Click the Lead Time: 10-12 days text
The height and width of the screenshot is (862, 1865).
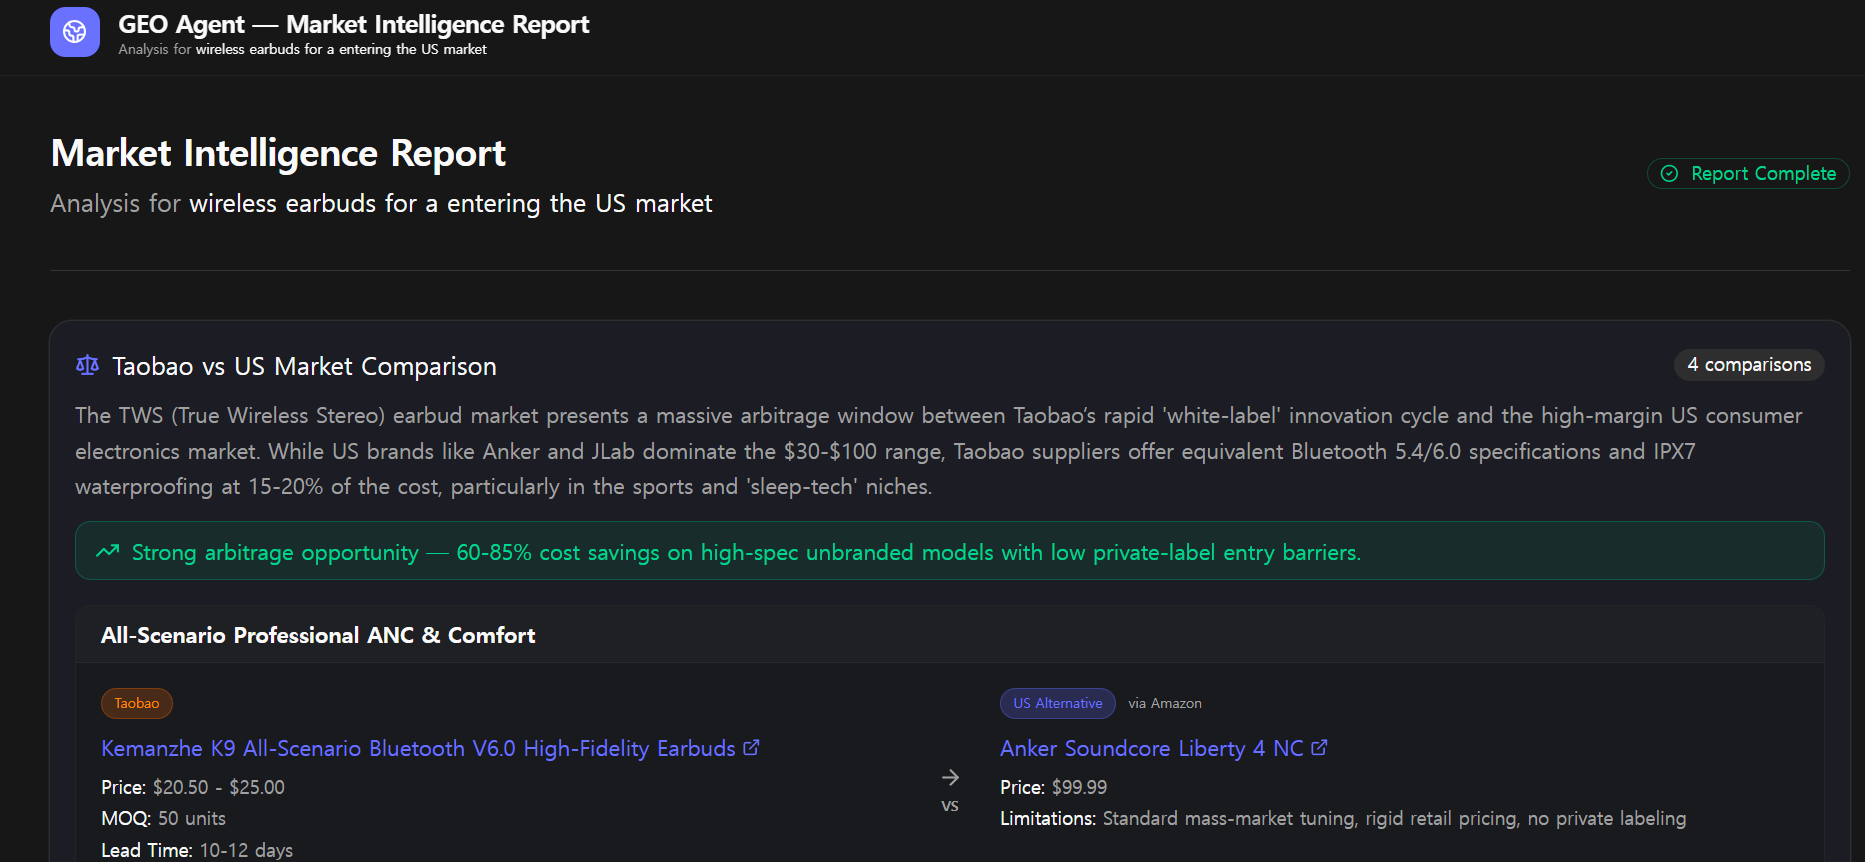[x=197, y=850]
